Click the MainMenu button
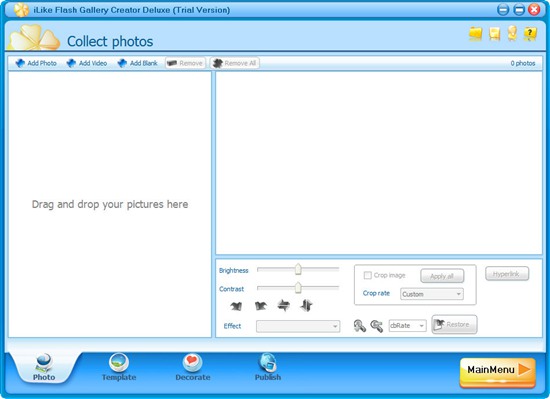 coord(497,372)
